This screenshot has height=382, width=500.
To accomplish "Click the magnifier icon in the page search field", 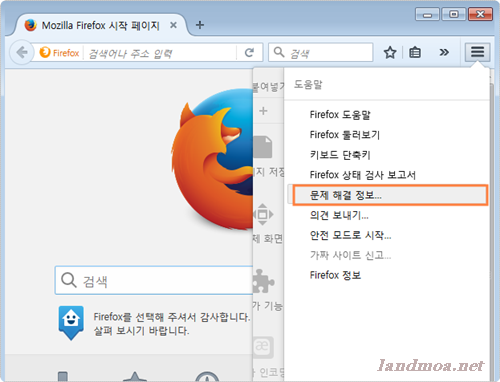I will 69,280.
